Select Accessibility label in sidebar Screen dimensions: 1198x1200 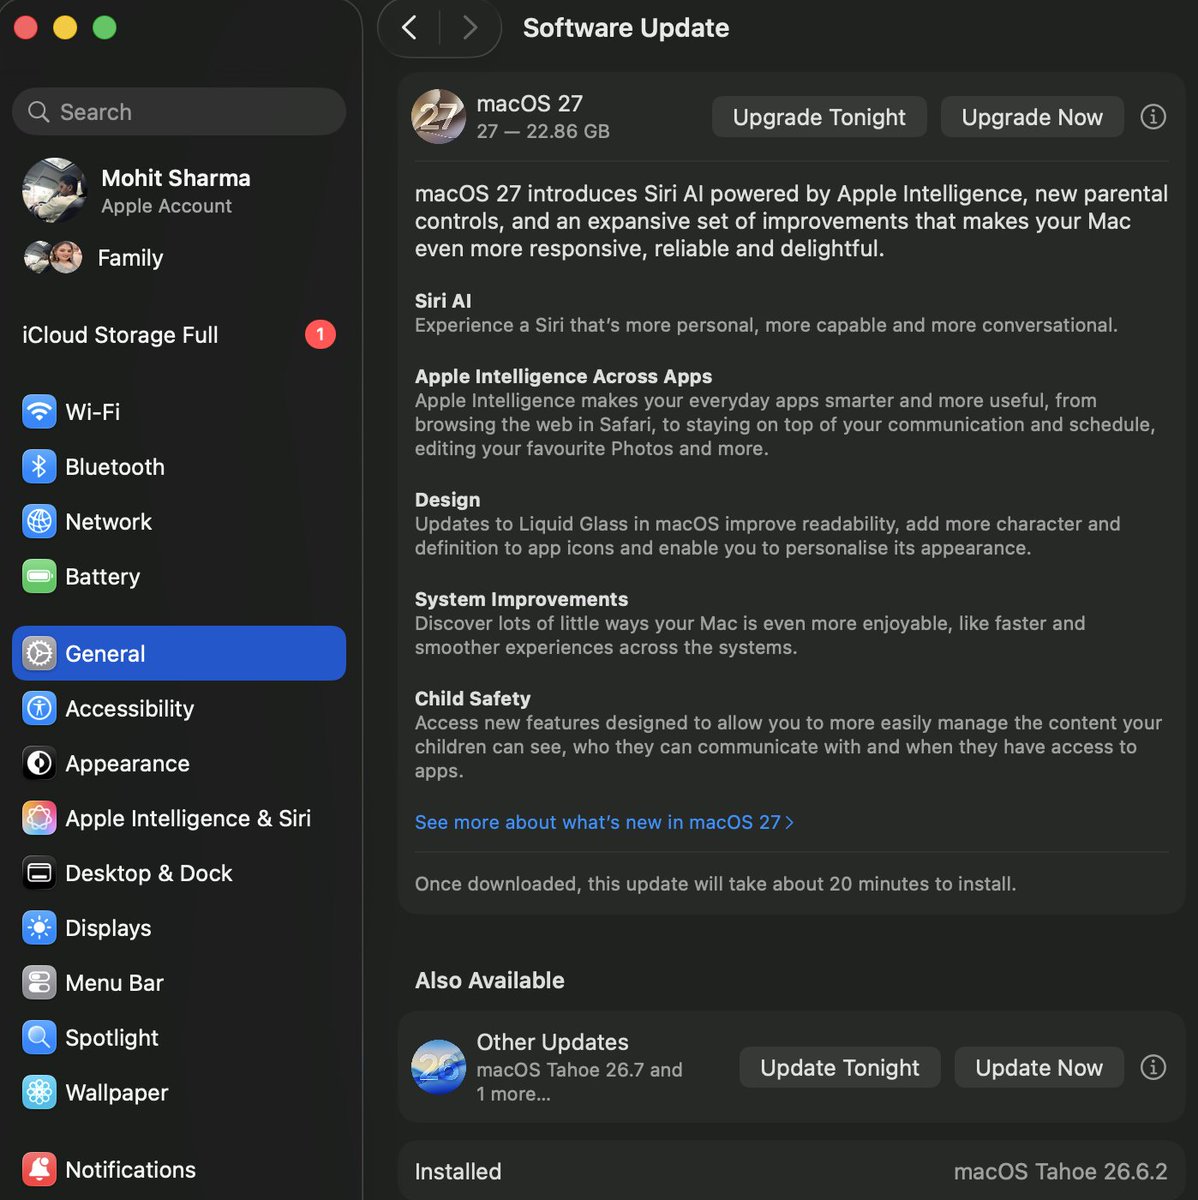pos(129,709)
